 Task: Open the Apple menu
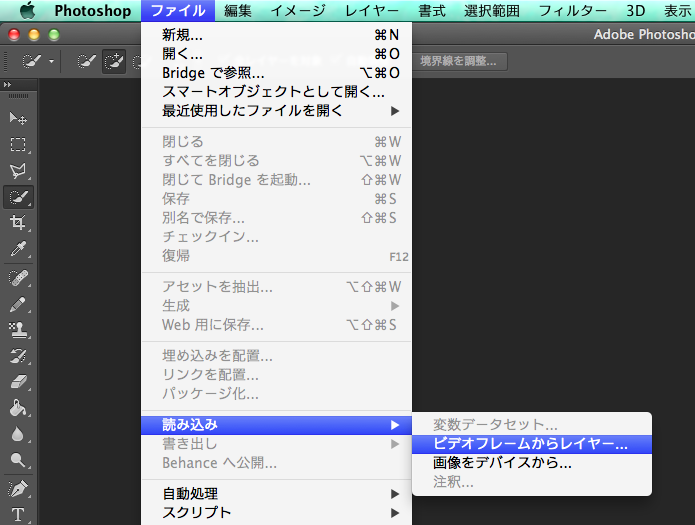pyautogui.click(x=27, y=11)
